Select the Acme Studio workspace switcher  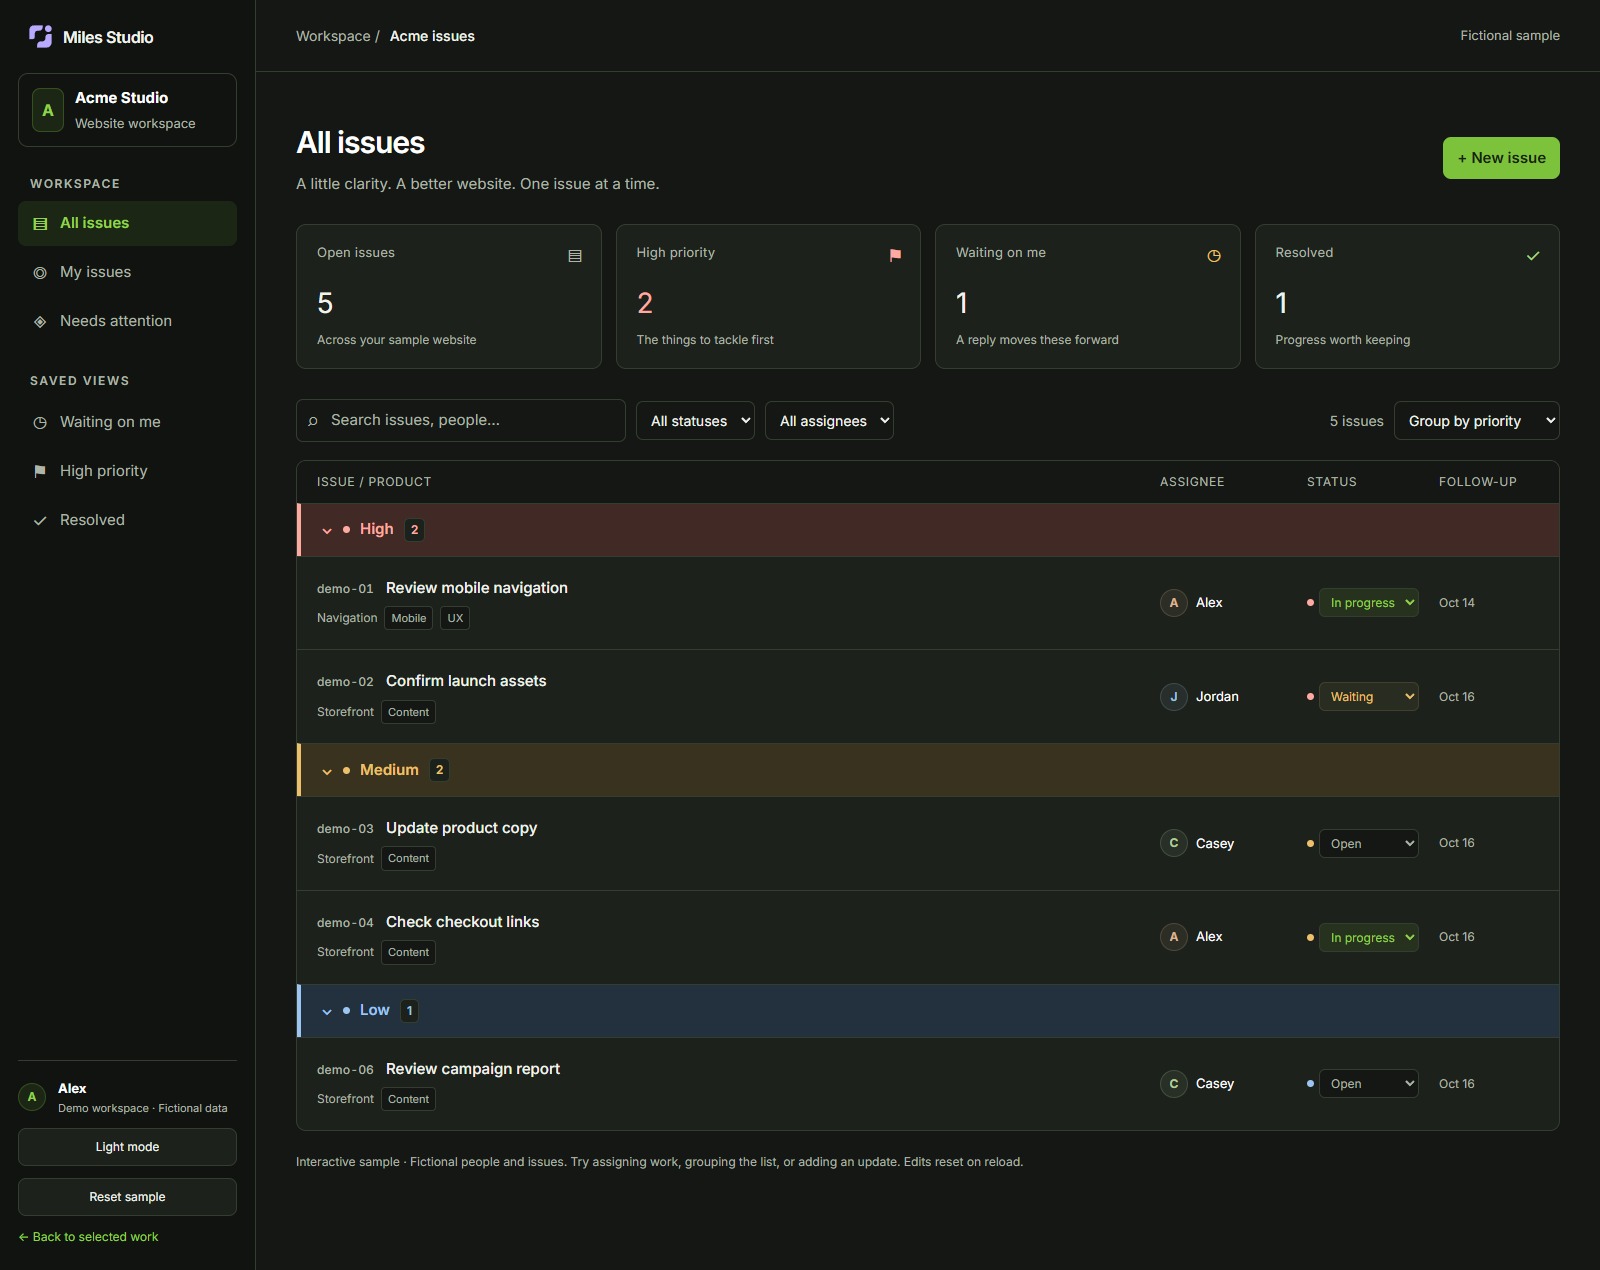click(x=127, y=110)
